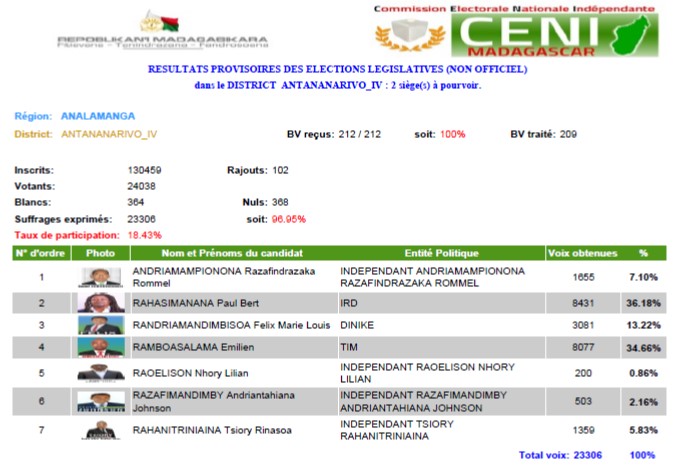Click candidate name RAMBOASALAMA Emilien
Viewport: 681px width, 473px height.
click(x=193, y=347)
